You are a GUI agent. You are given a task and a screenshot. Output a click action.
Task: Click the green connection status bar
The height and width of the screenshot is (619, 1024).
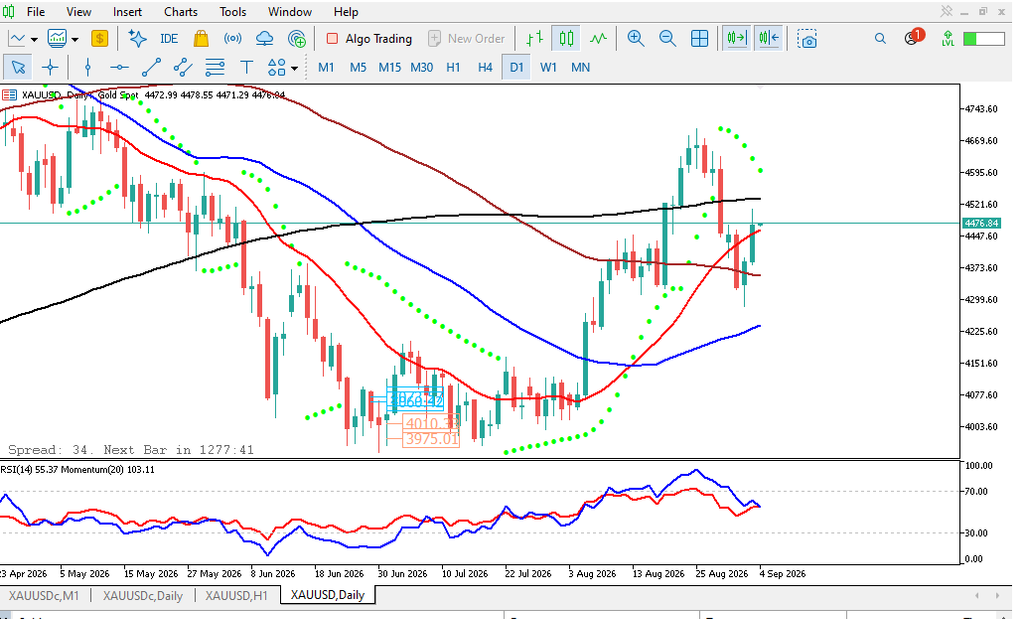pos(984,39)
